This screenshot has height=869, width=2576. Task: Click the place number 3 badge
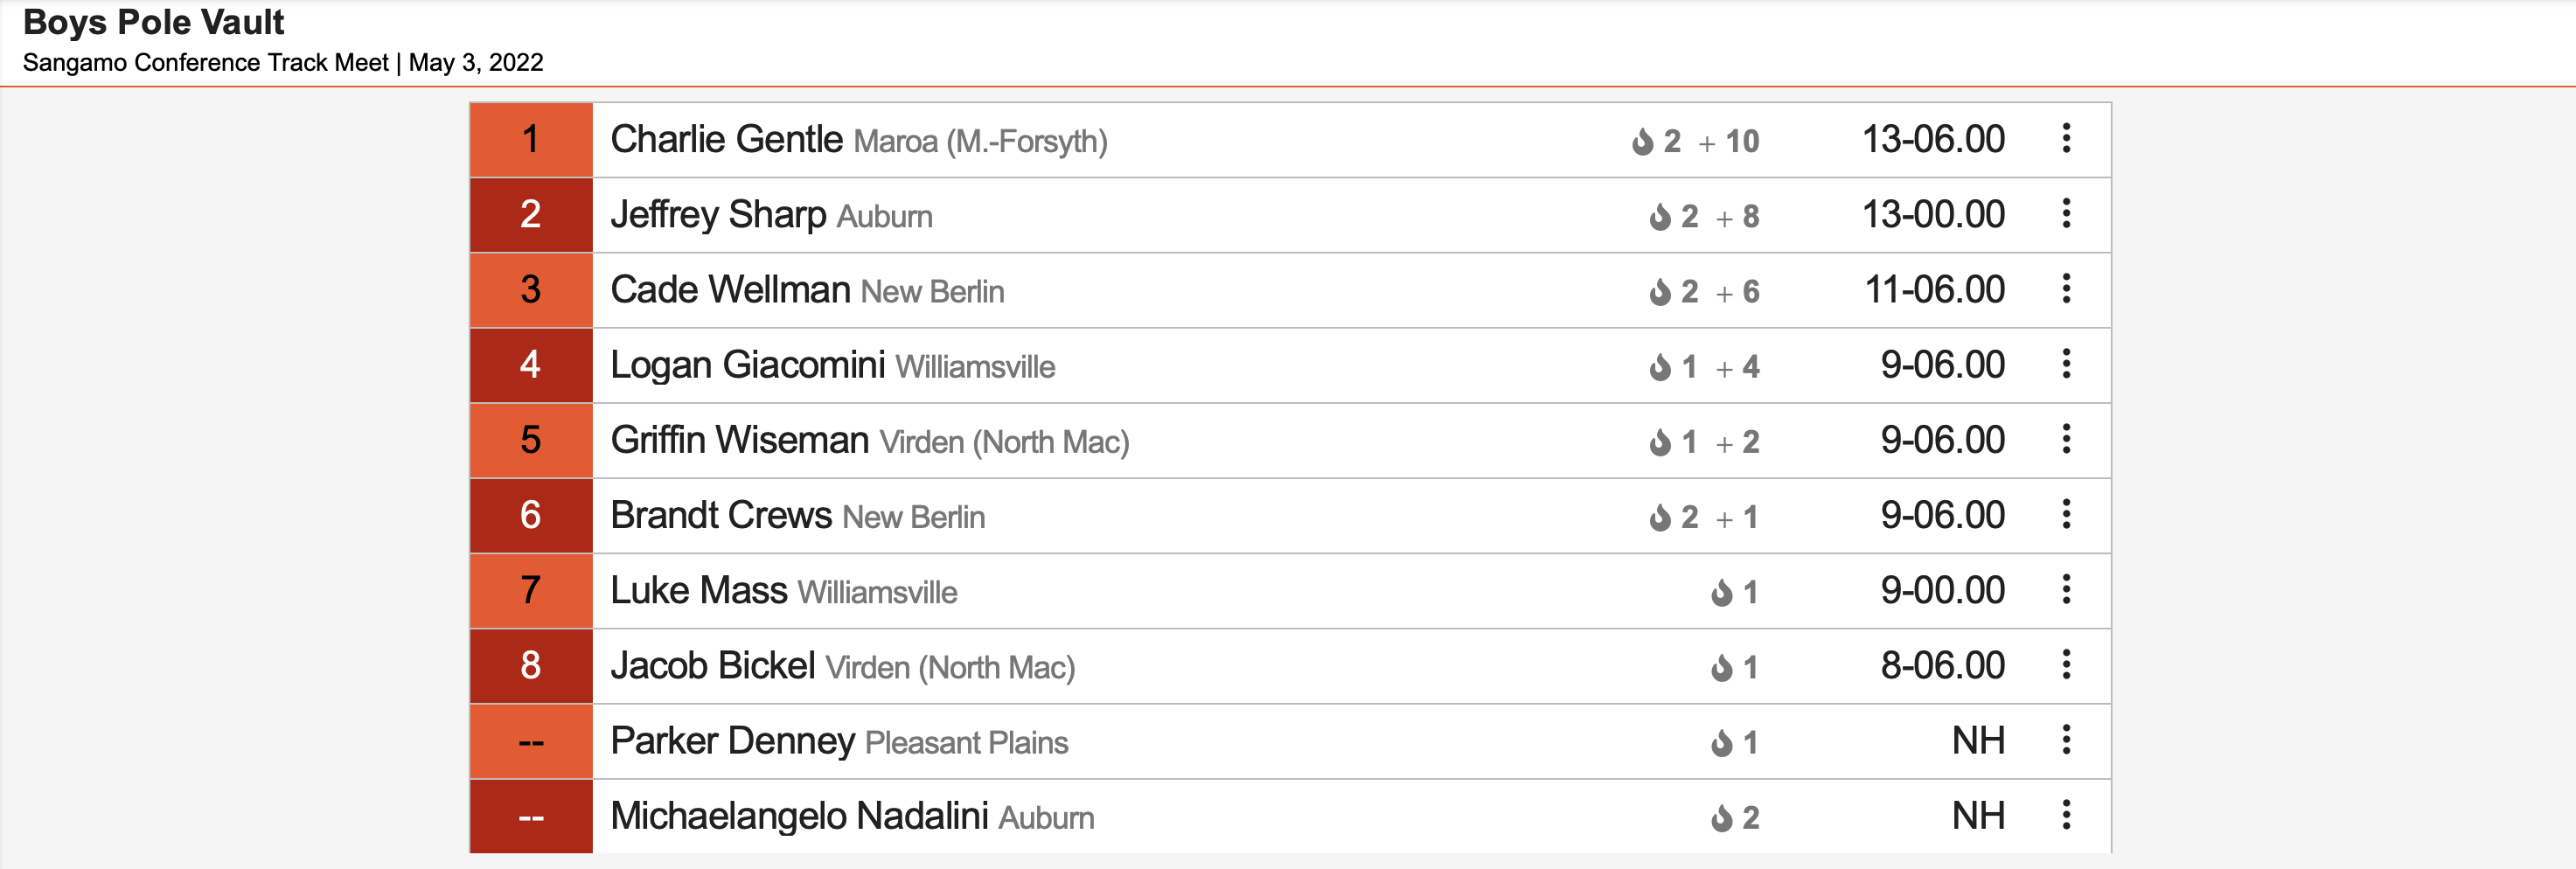pos(531,290)
